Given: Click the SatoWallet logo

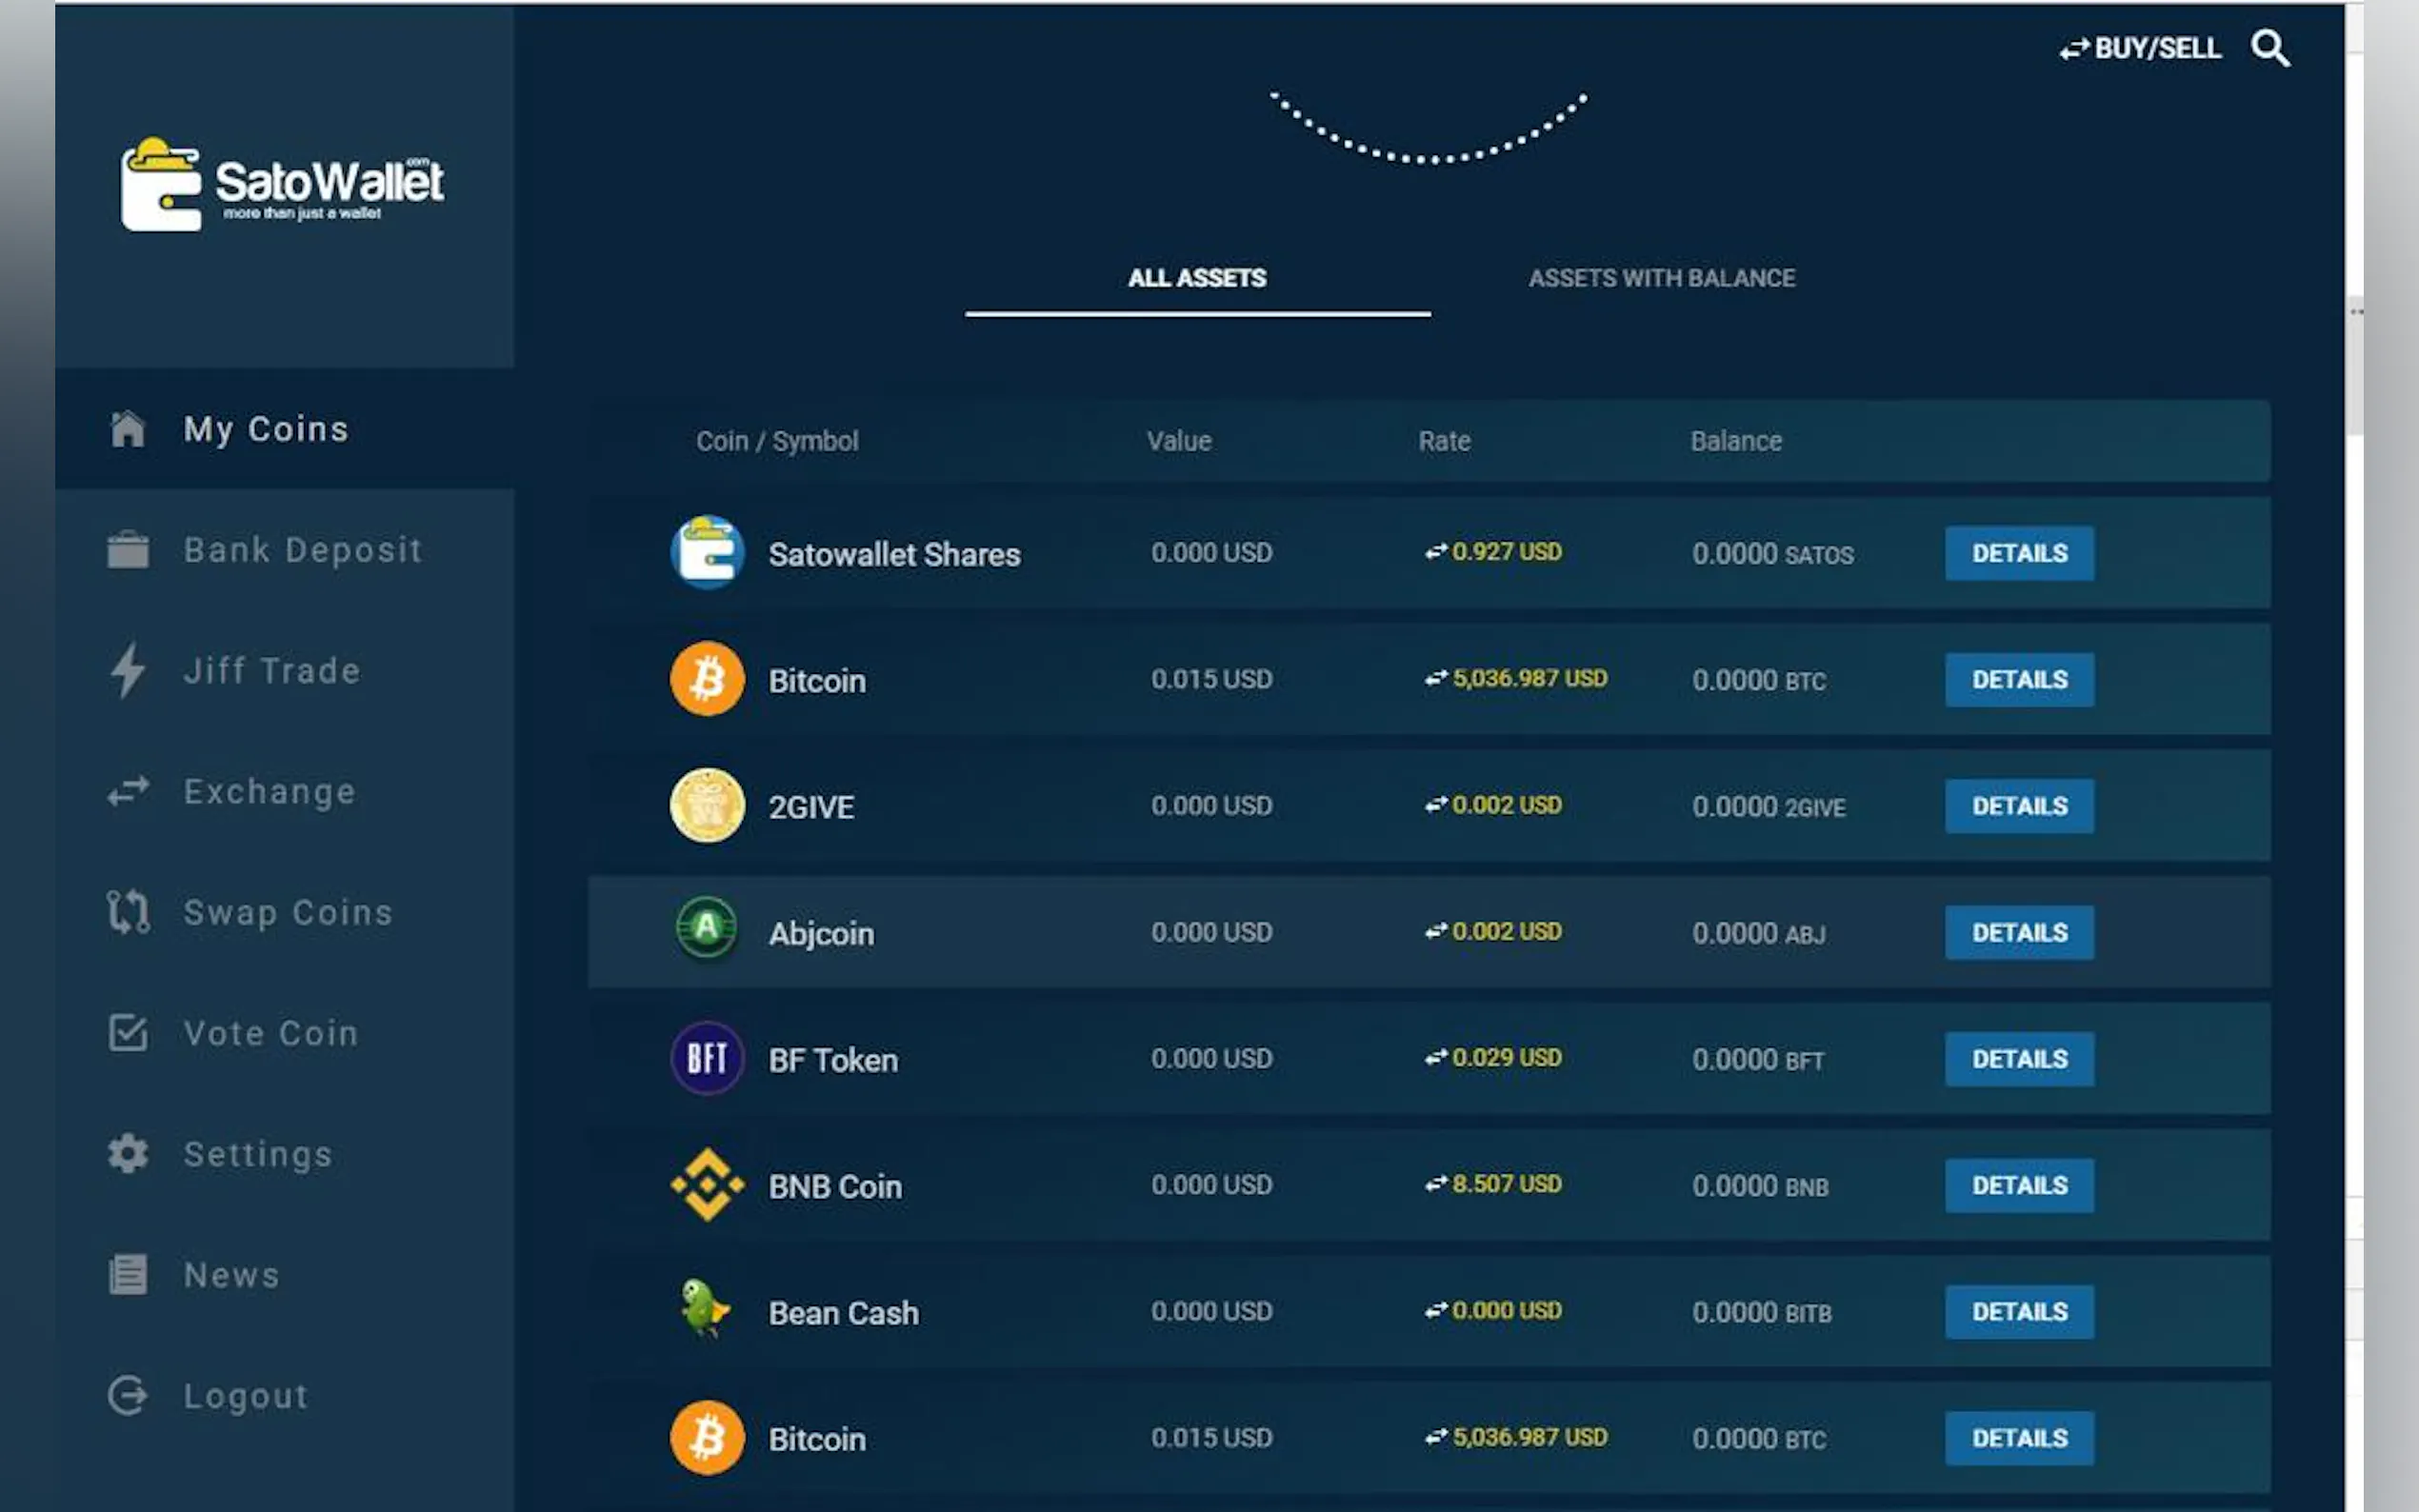Looking at the screenshot, I should (281, 184).
